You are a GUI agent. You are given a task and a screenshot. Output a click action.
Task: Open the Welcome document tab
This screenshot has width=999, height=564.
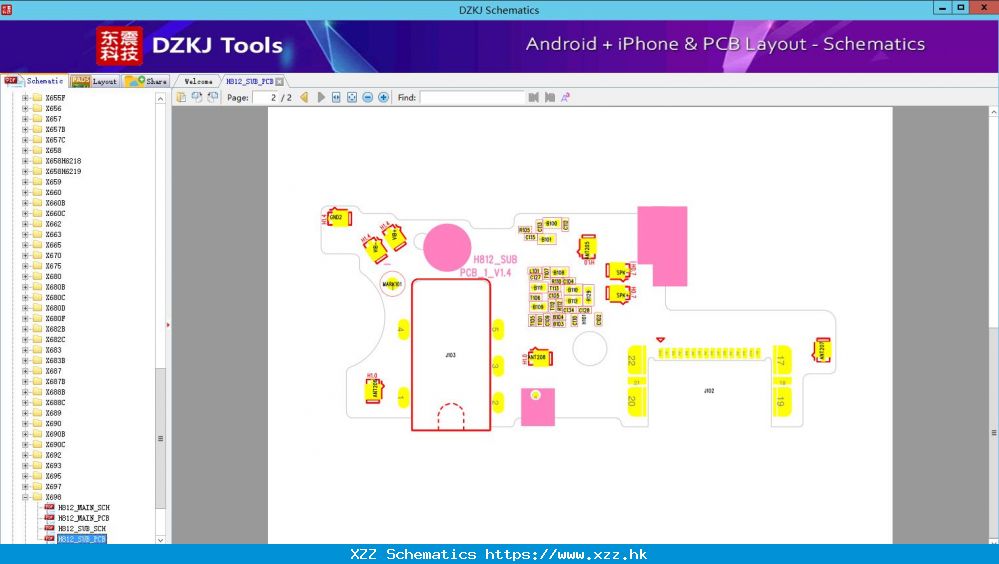click(x=198, y=82)
